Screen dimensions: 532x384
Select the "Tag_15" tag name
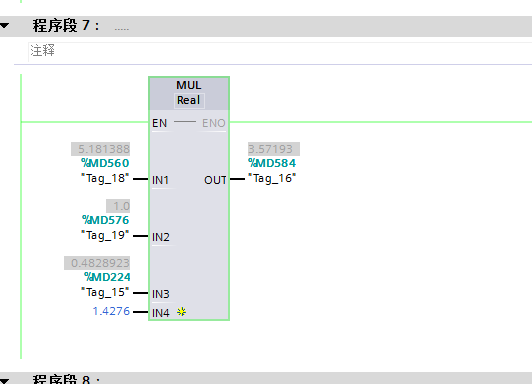point(105,292)
